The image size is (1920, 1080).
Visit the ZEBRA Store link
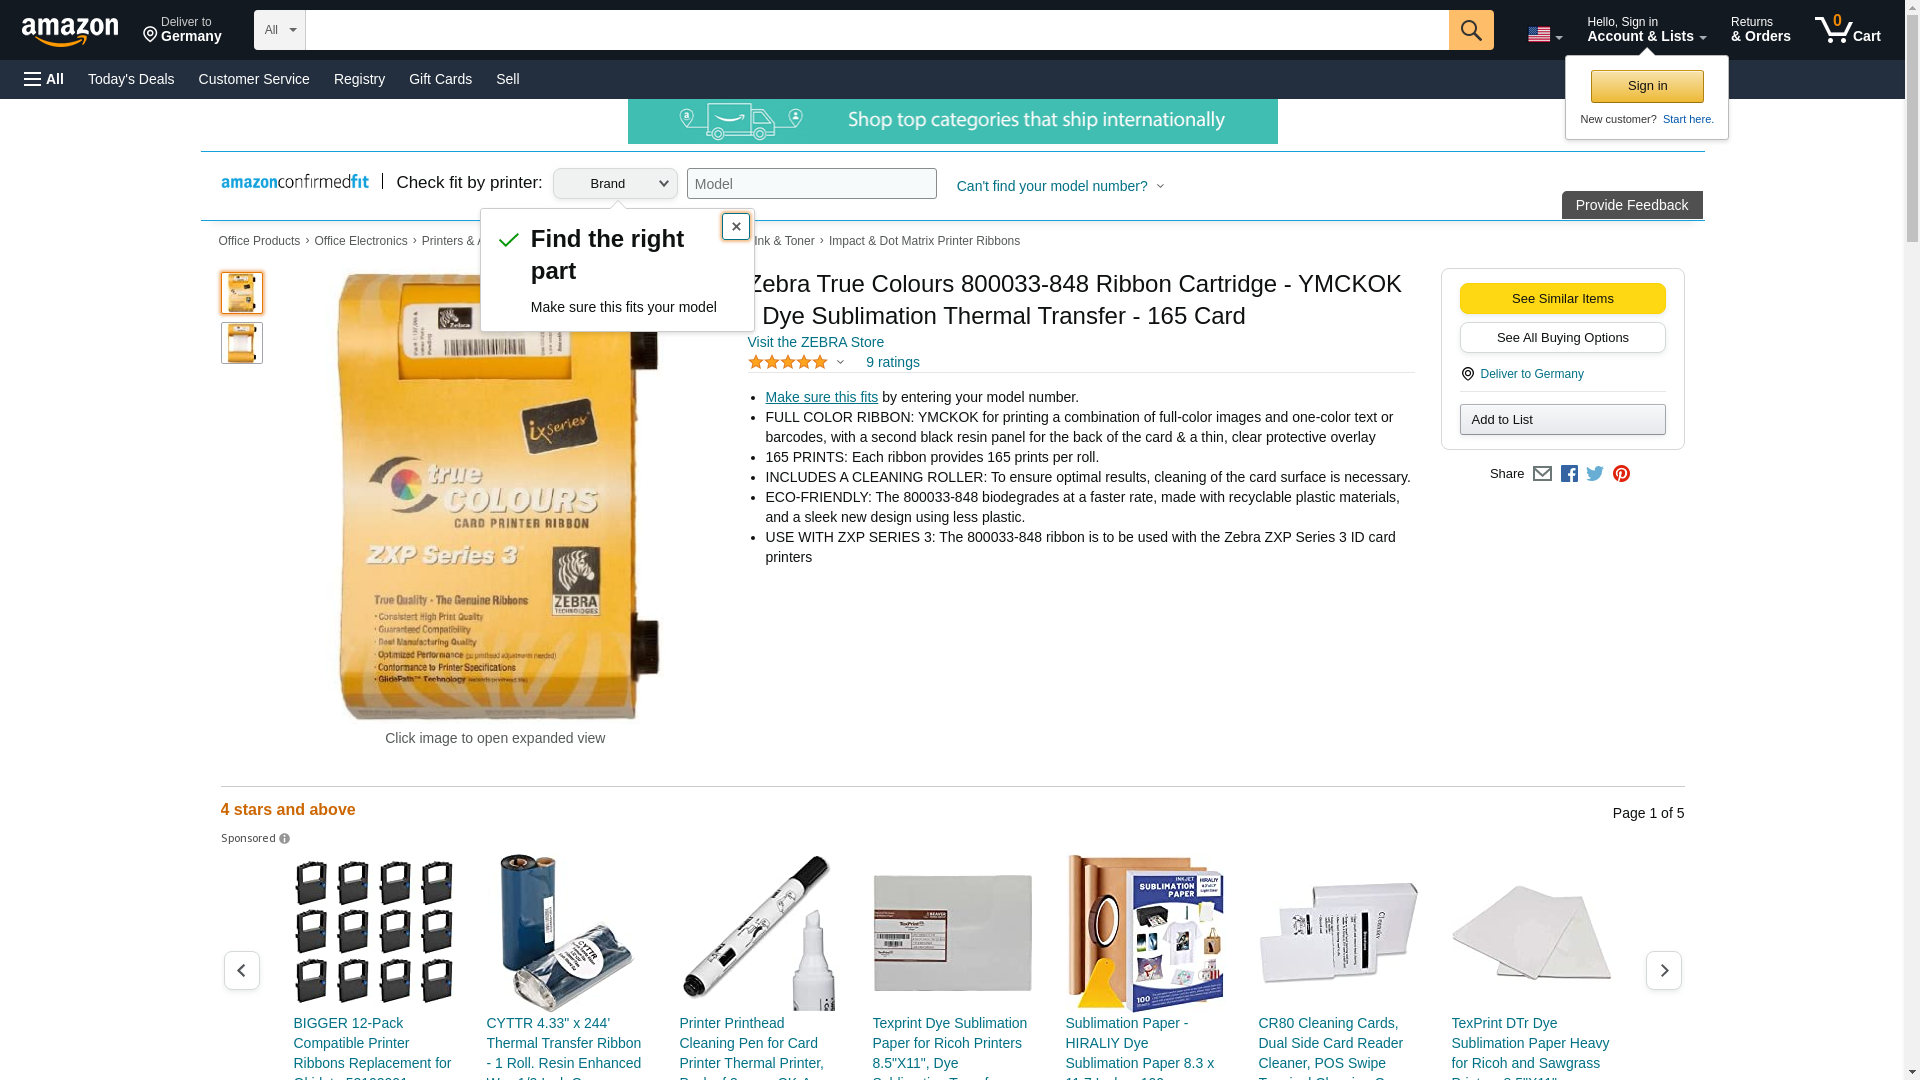coord(815,342)
